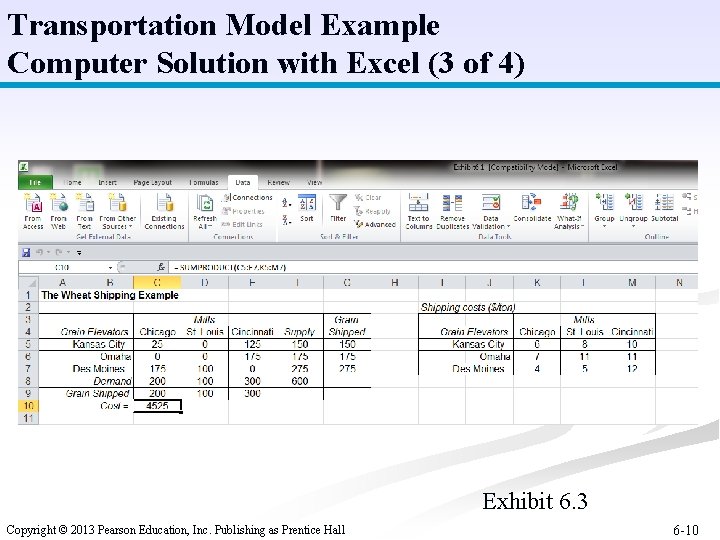Switch to the Insert tab

pos(107,182)
